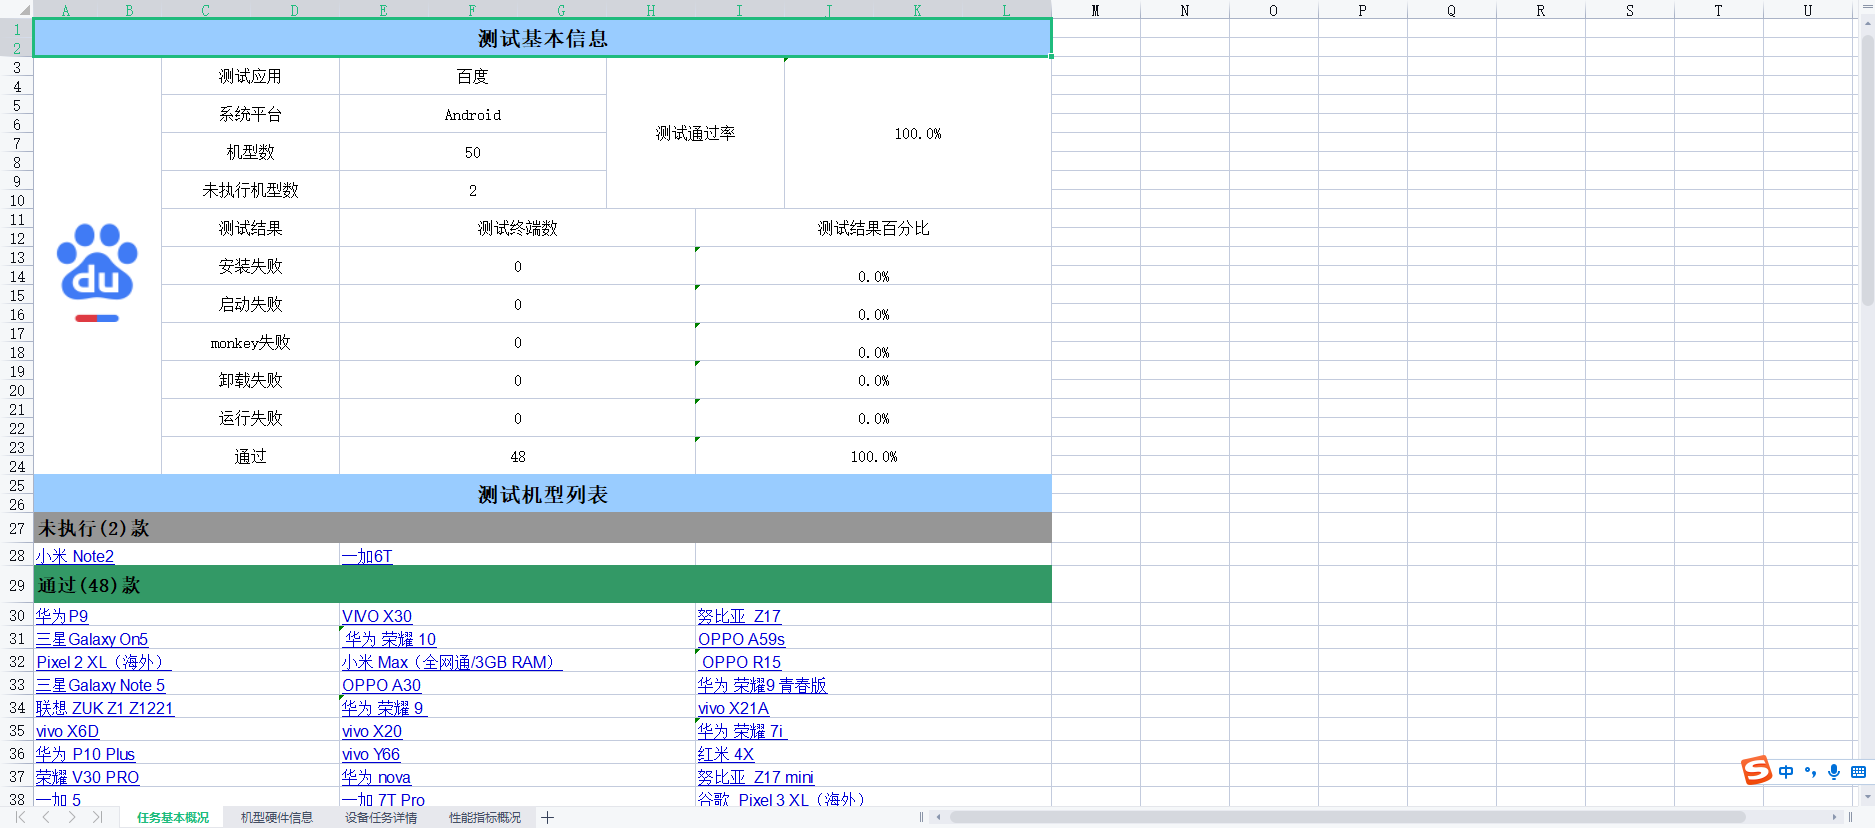The height and width of the screenshot is (828, 1875).
Task: Toggle Chinese/English input mode 中 icon
Action: 1786,772
